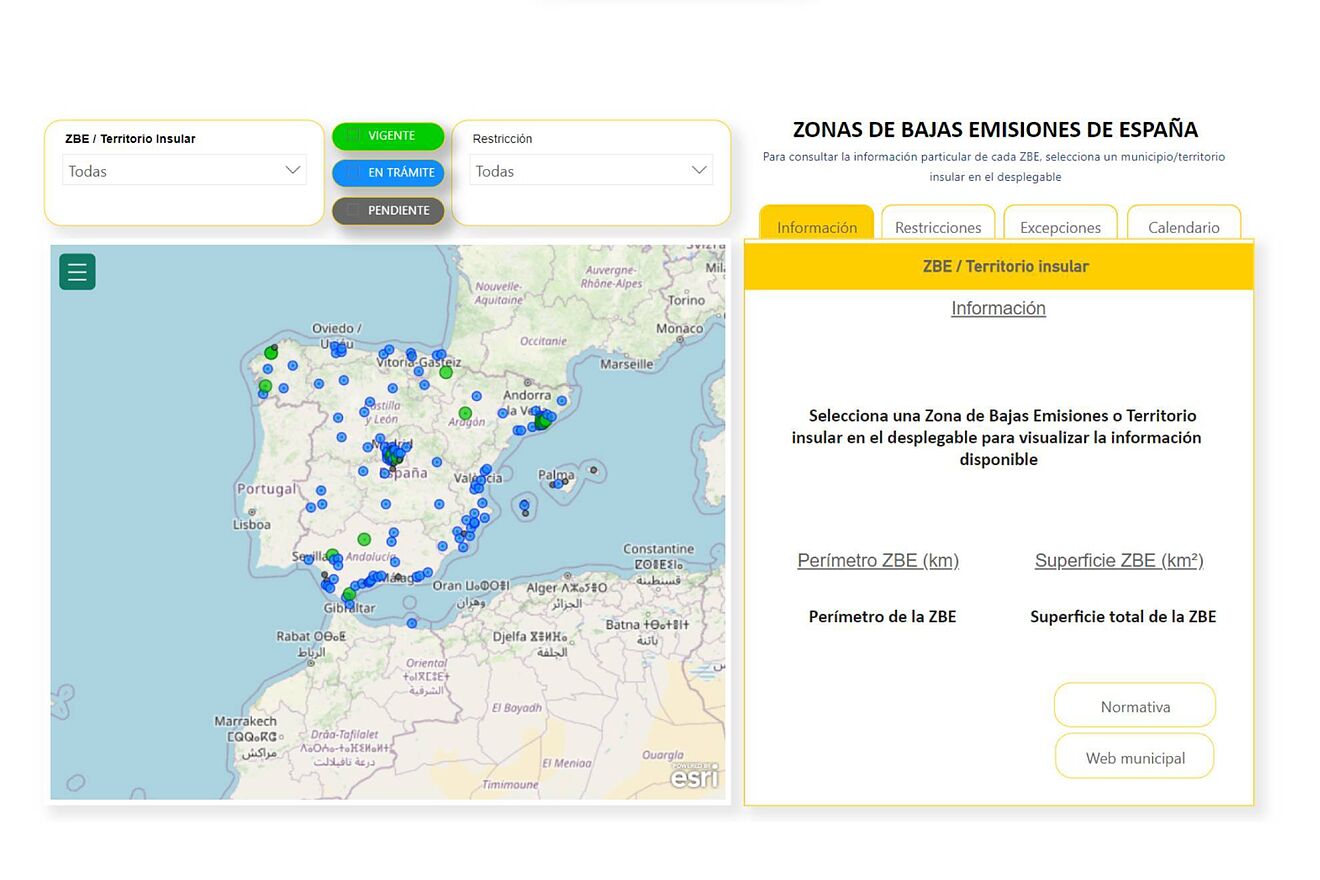This screenshot has height=880, width=1320.
Task: Open the map hamburger menu
Action: (x=77, y=271)
